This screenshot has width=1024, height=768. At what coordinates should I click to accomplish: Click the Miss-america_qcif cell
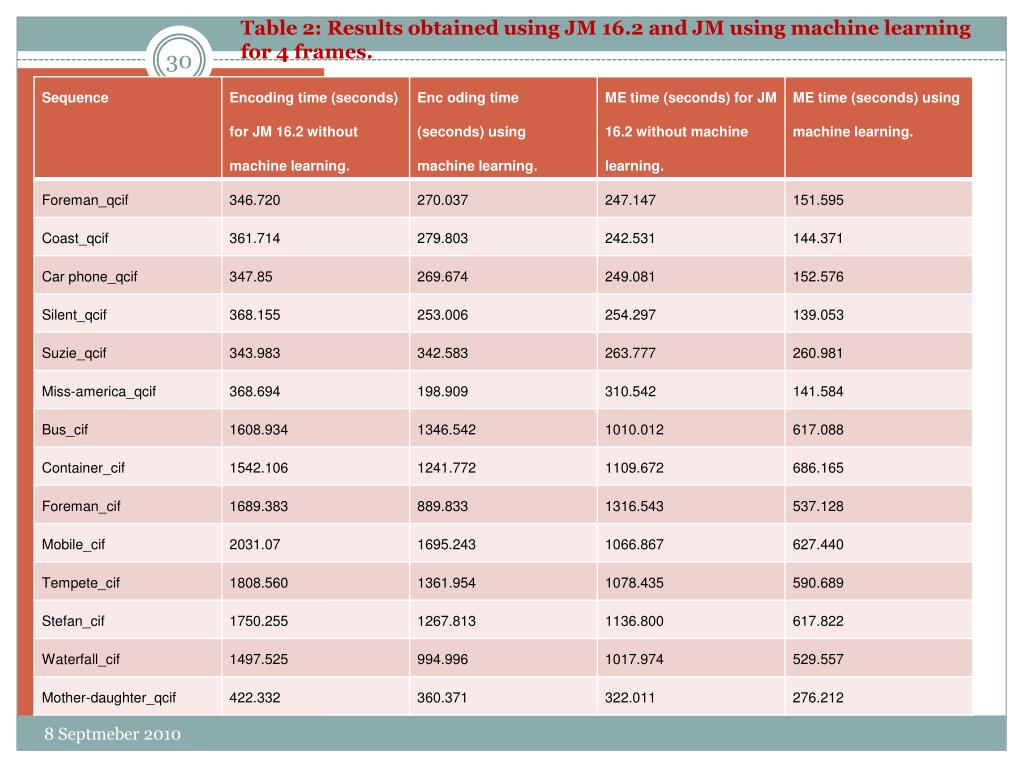pos(99,391)
